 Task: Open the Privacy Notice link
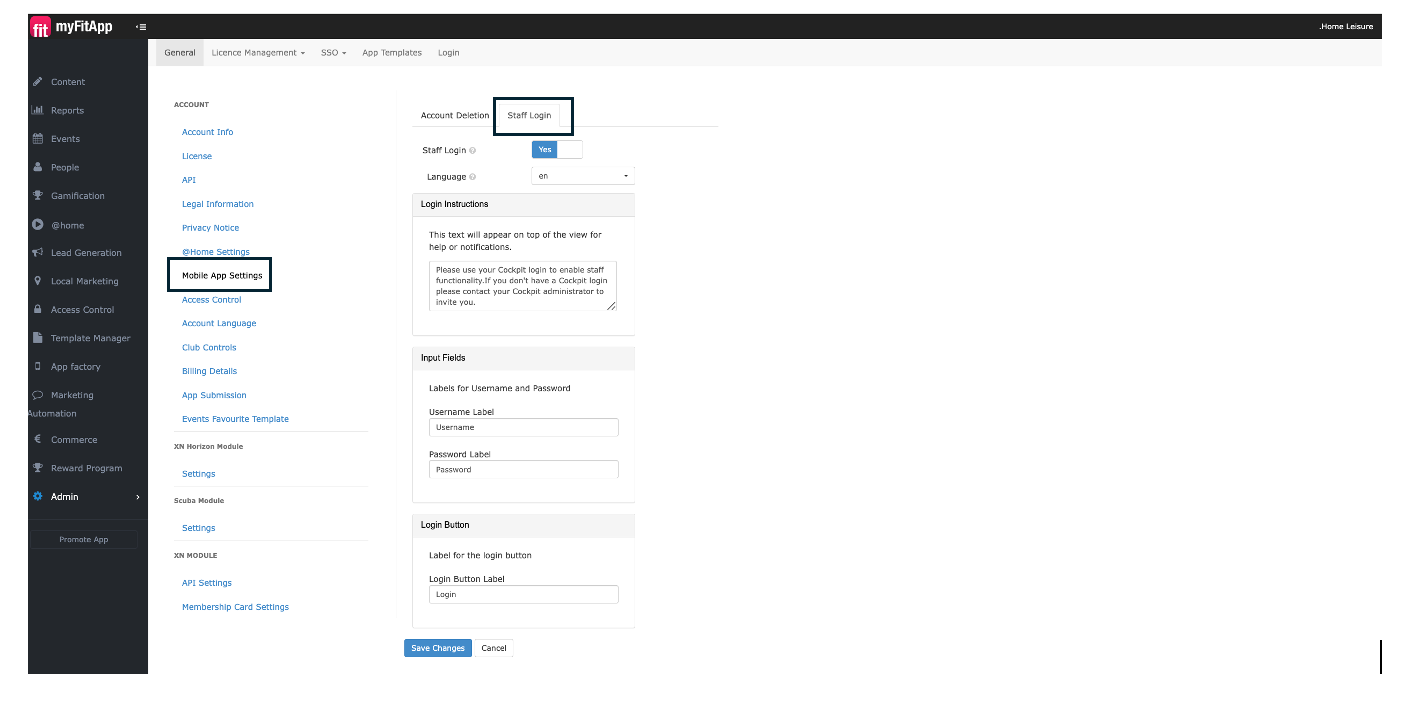211,228
